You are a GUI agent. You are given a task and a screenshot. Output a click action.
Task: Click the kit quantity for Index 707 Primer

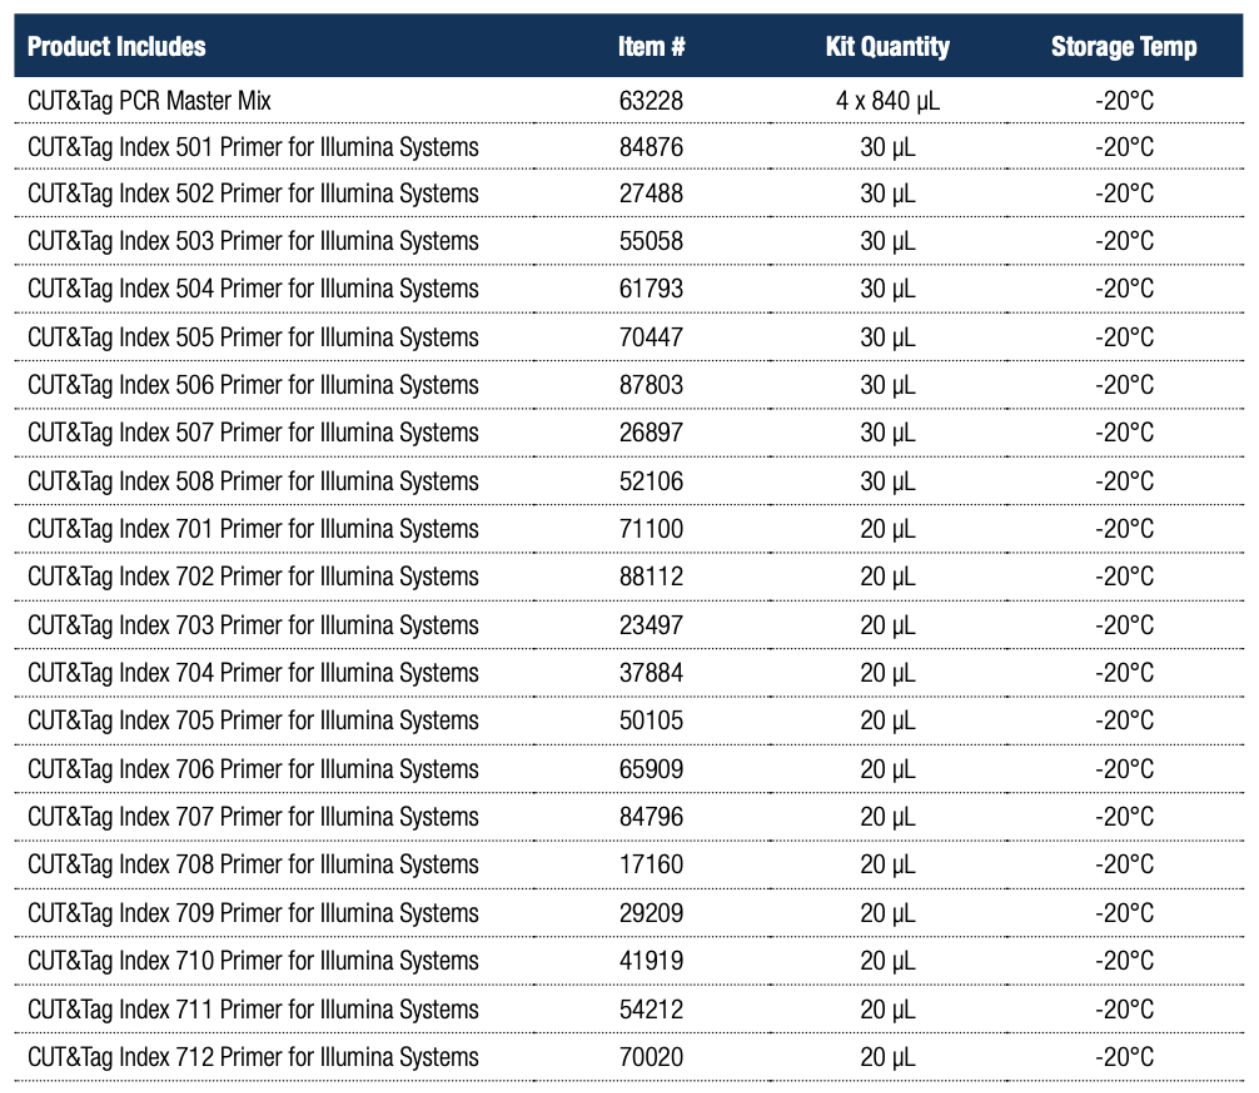tap(887, 817)
